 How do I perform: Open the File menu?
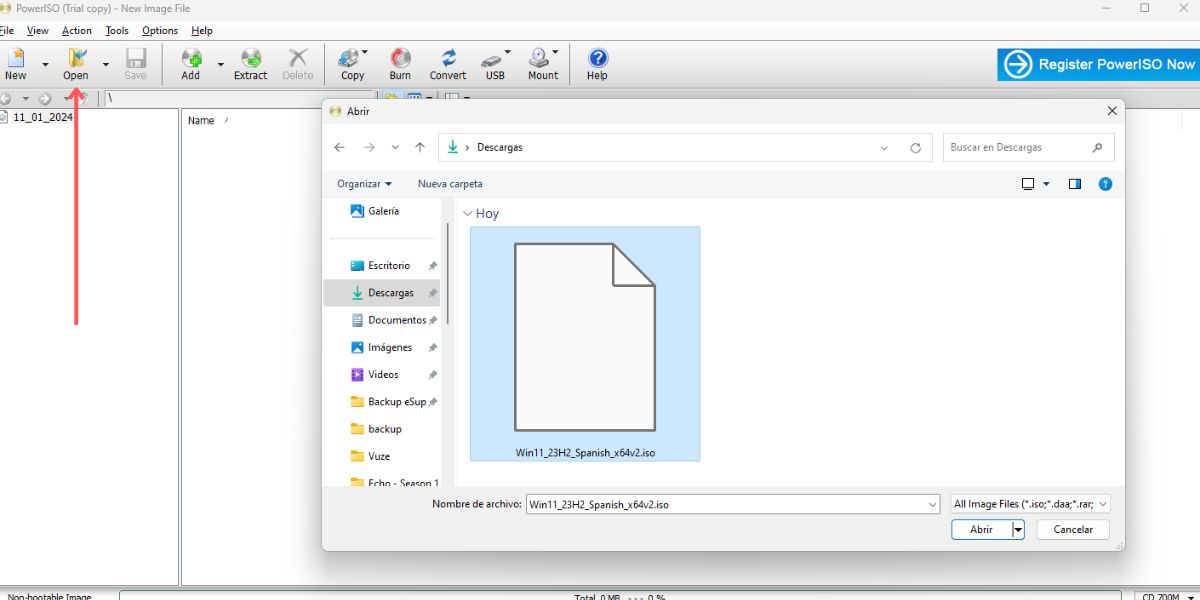click(7, 31)
